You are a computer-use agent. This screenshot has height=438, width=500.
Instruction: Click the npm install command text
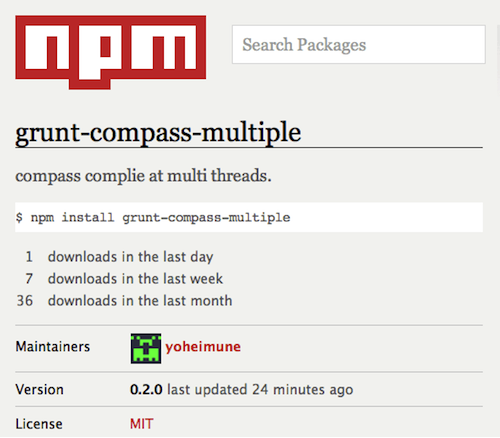153,217
